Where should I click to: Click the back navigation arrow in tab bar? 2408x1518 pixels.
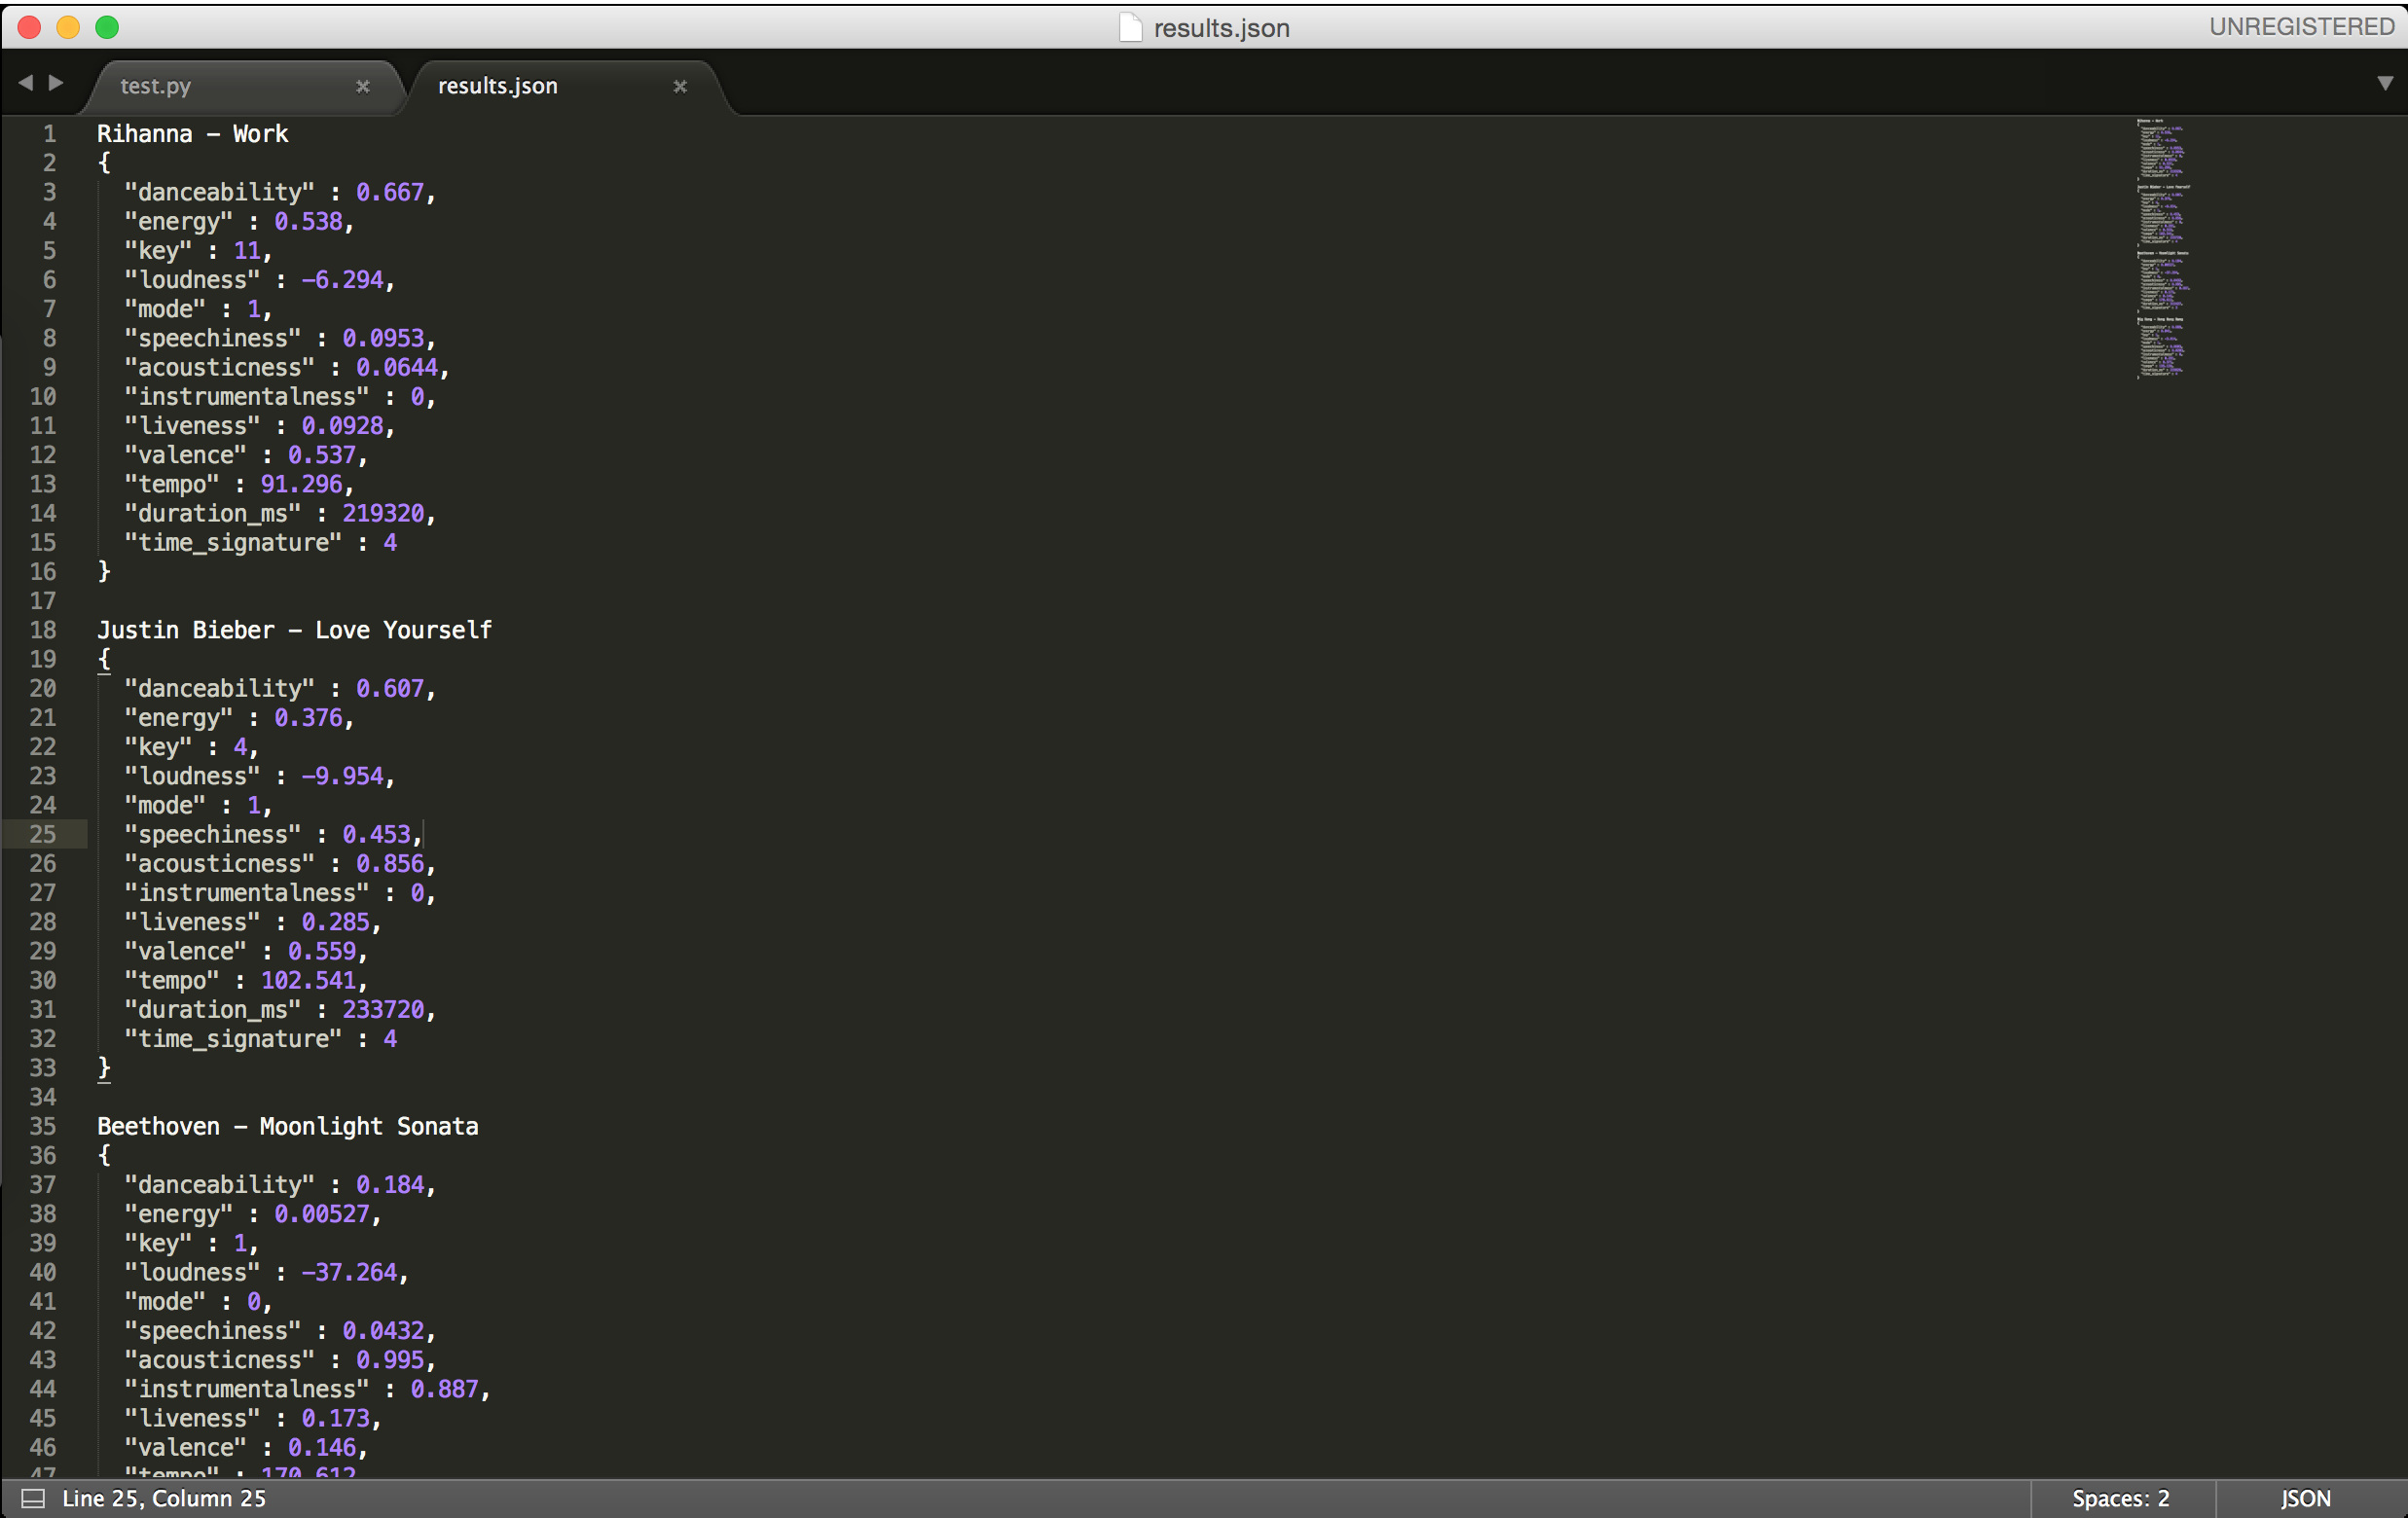click(x=25, y=83)
